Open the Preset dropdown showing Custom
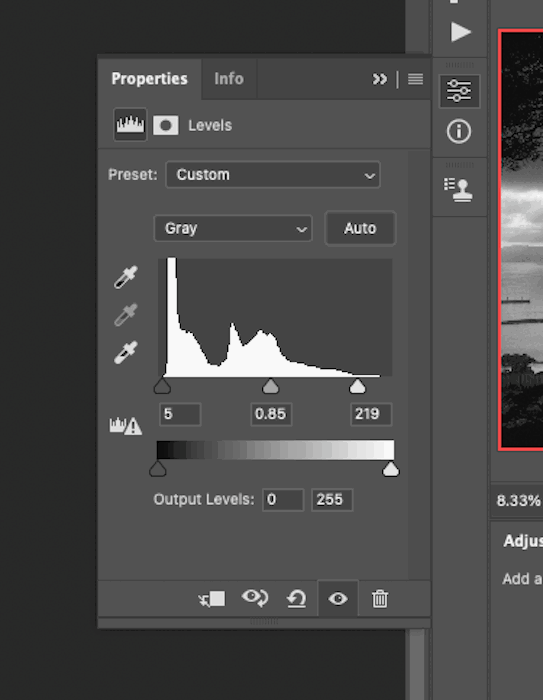The height and width of the screenshot is (700, 543). point(273,175)
